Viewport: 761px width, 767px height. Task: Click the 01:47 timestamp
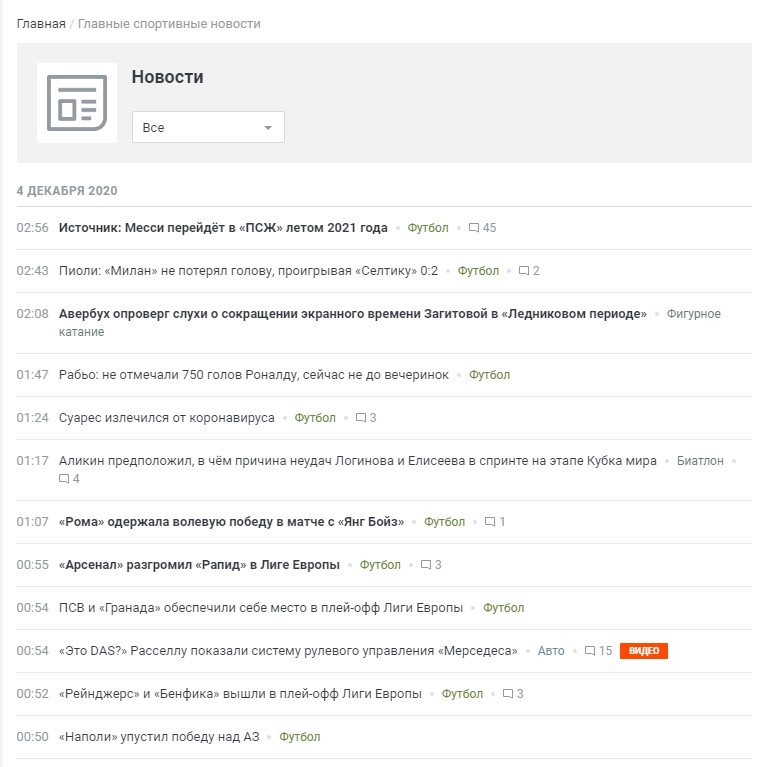pos(33,375)
